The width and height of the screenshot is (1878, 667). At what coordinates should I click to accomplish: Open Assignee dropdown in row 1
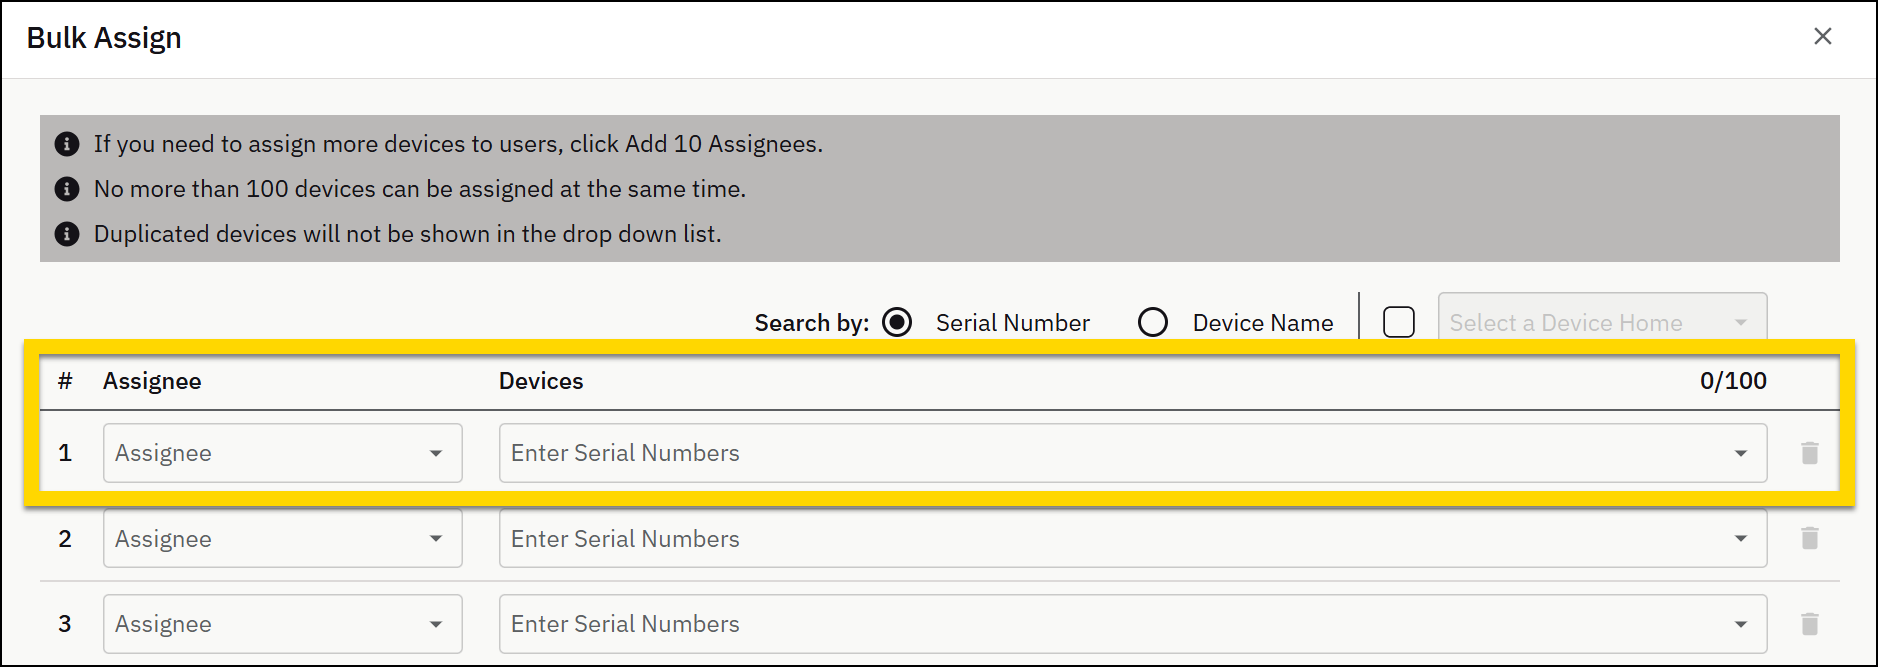point(283,453)
